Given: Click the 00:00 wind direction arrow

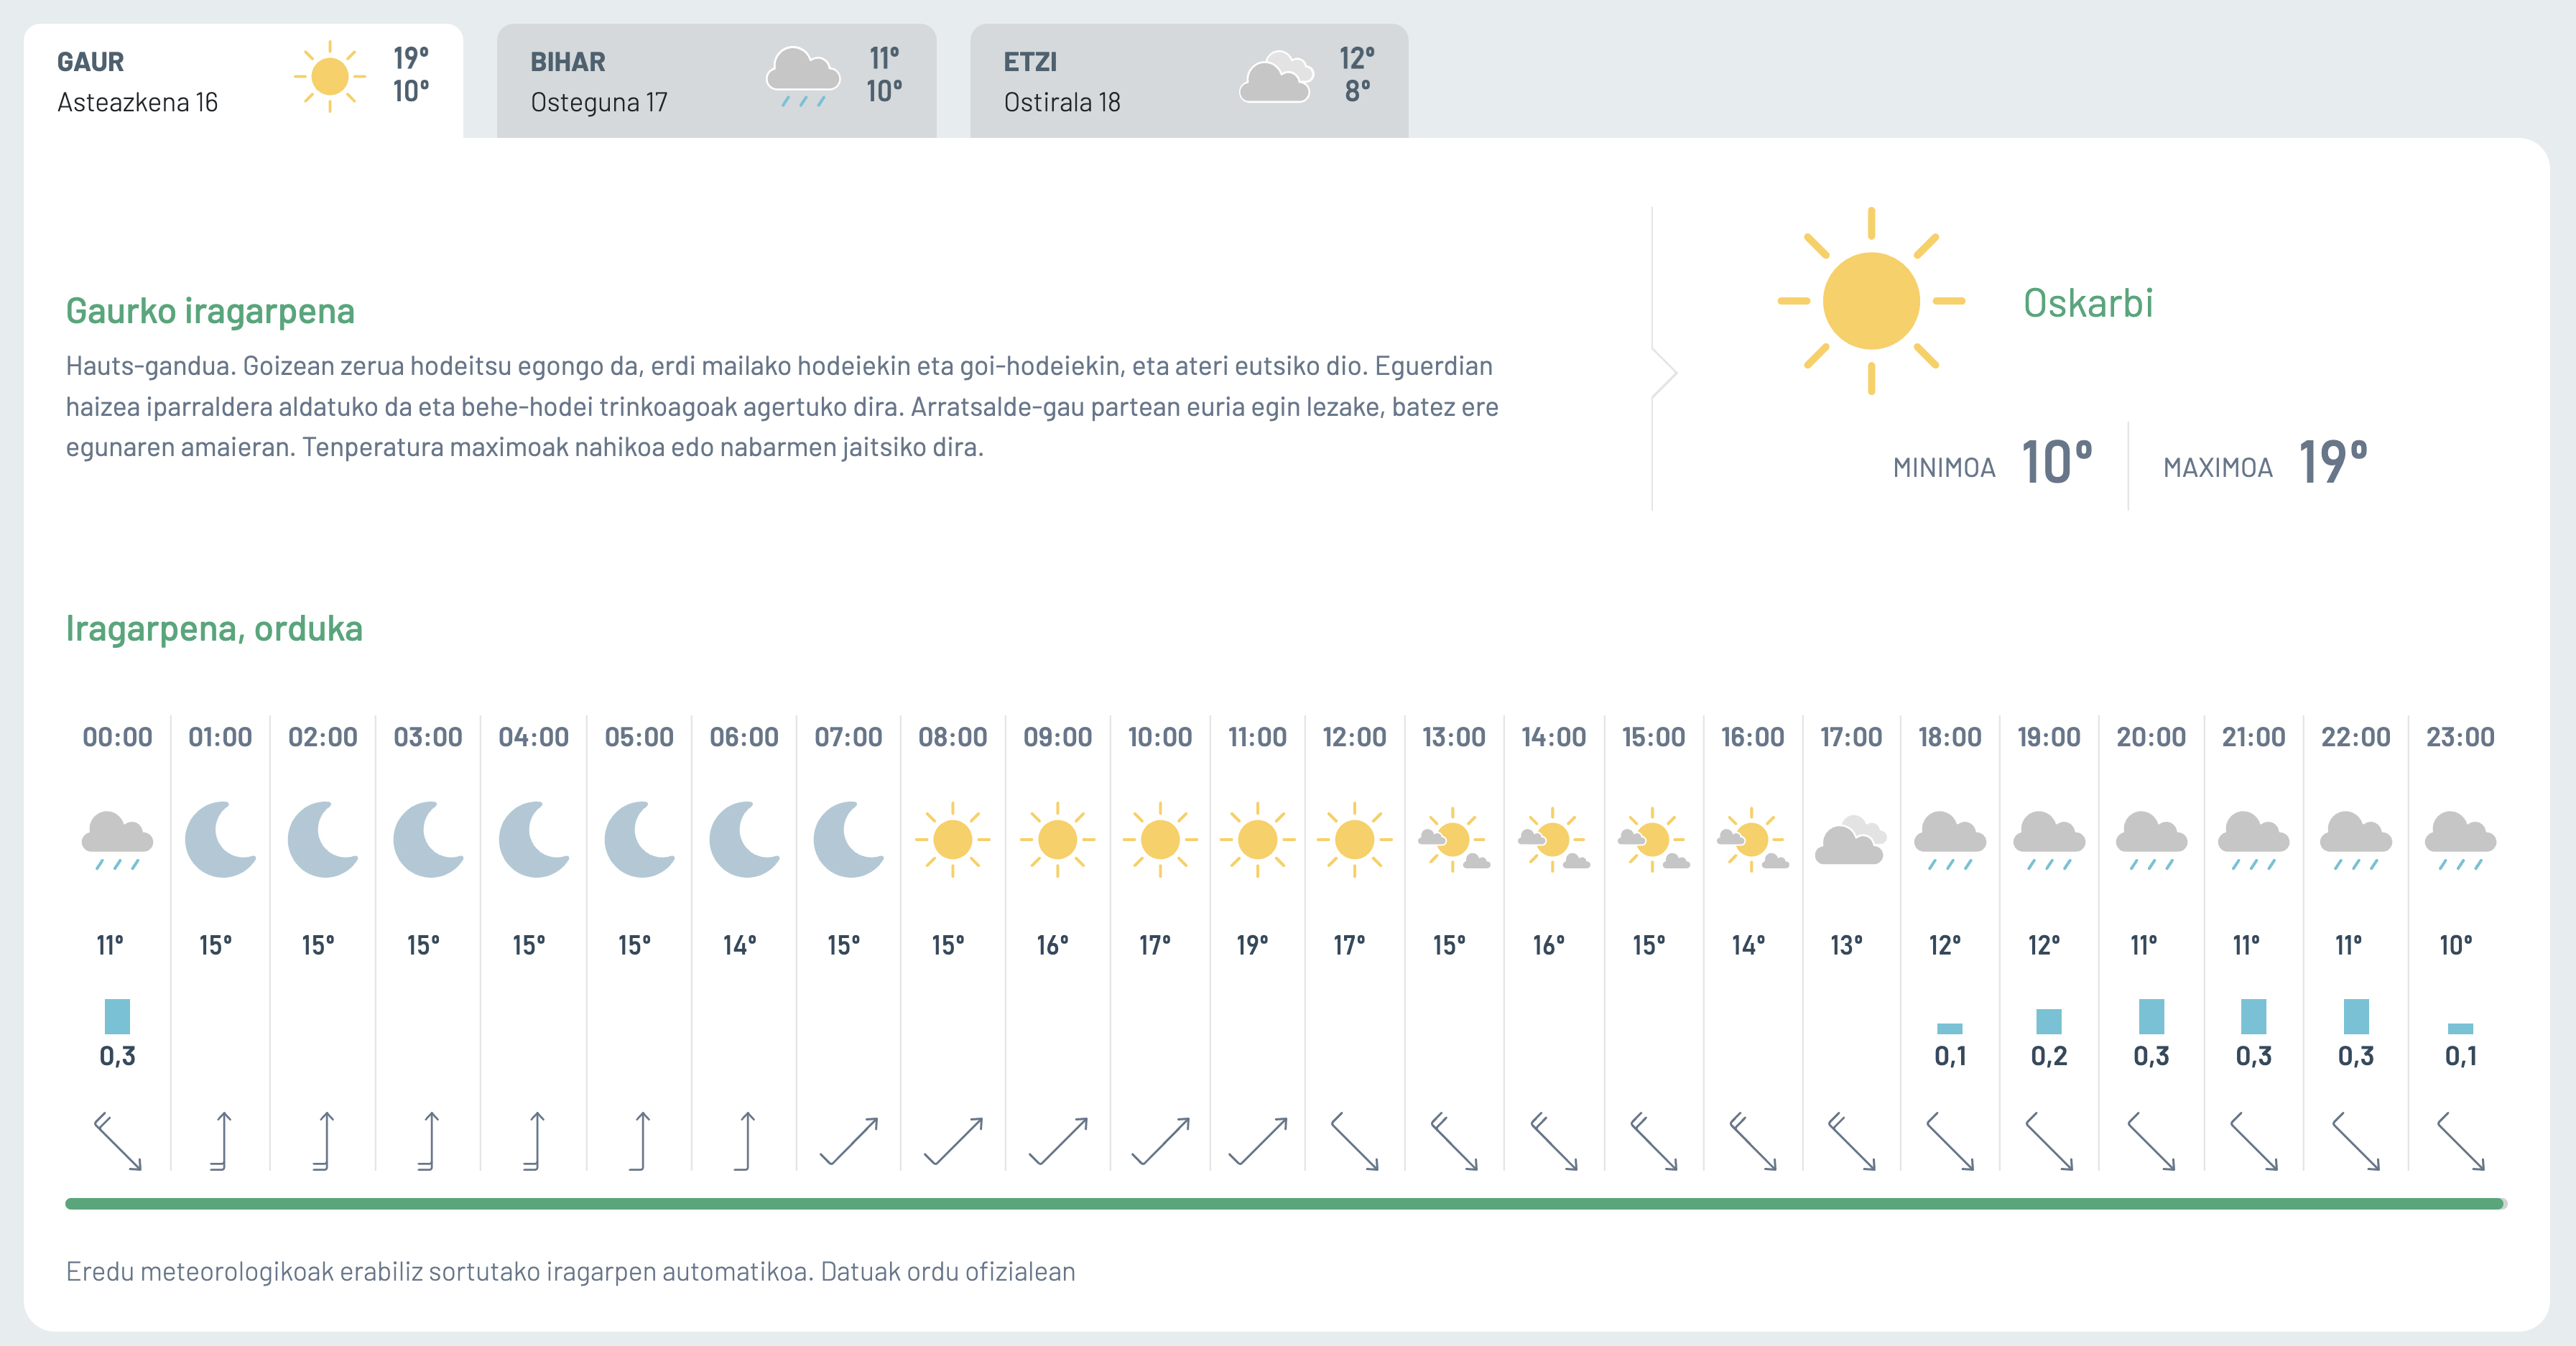Looking at the screenshot, I should click(117, 1141).
